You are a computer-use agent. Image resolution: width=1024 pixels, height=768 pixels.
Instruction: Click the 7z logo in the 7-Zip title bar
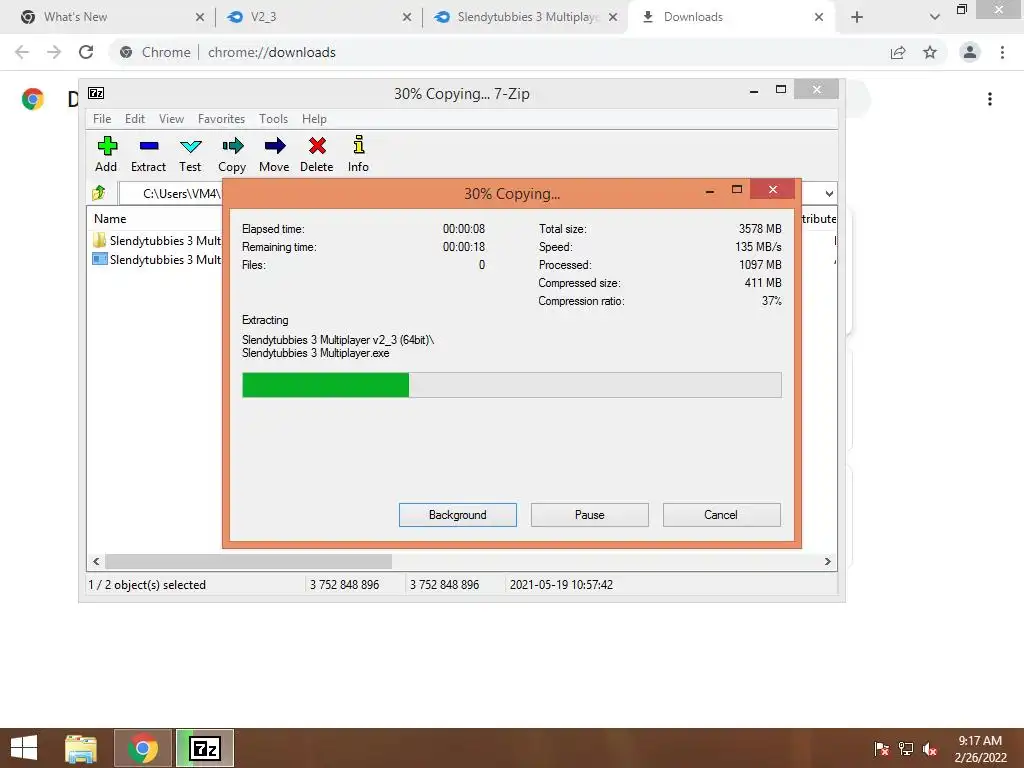[x=96, y=93]
